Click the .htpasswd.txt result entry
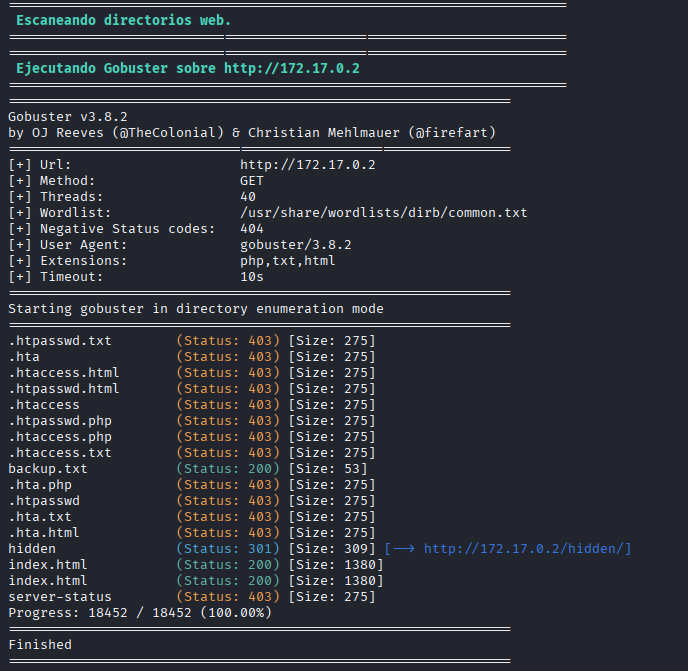Screen dimensions: 688x671 [59, 341]
